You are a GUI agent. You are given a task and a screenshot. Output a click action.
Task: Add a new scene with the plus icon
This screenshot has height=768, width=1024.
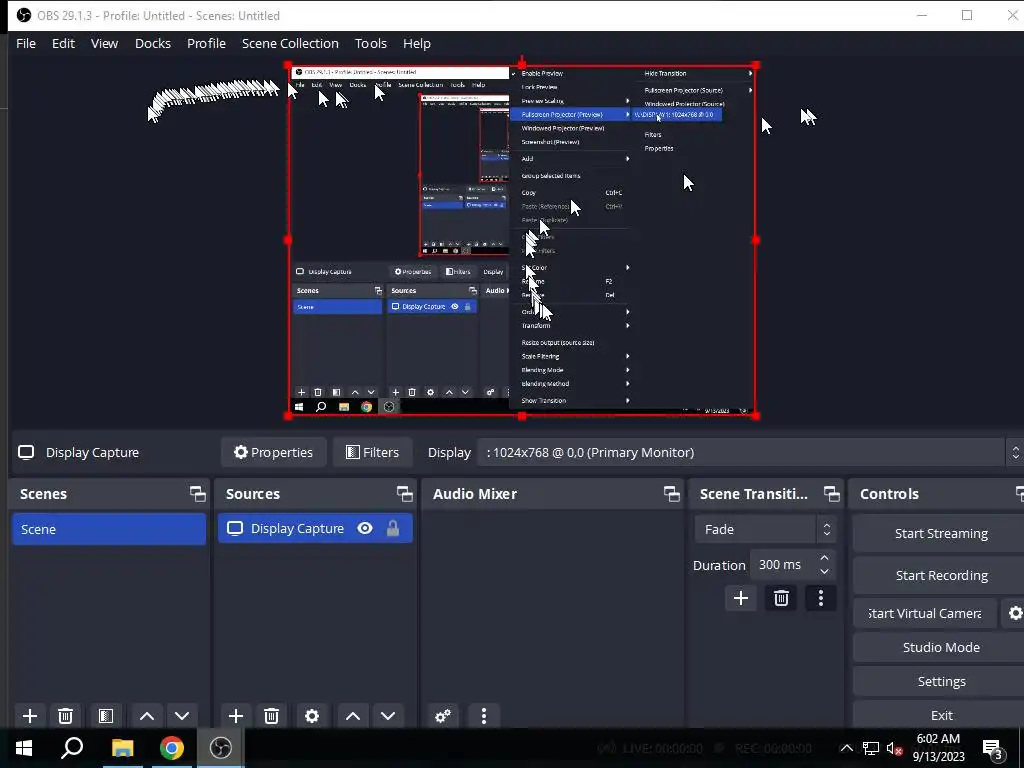(x=30, y=716)
